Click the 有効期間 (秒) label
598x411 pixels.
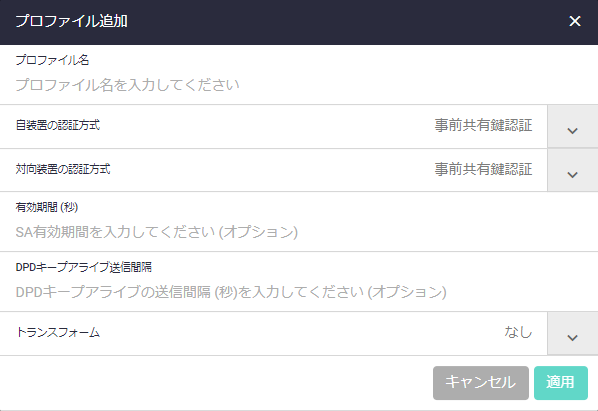tap(47, 207)
